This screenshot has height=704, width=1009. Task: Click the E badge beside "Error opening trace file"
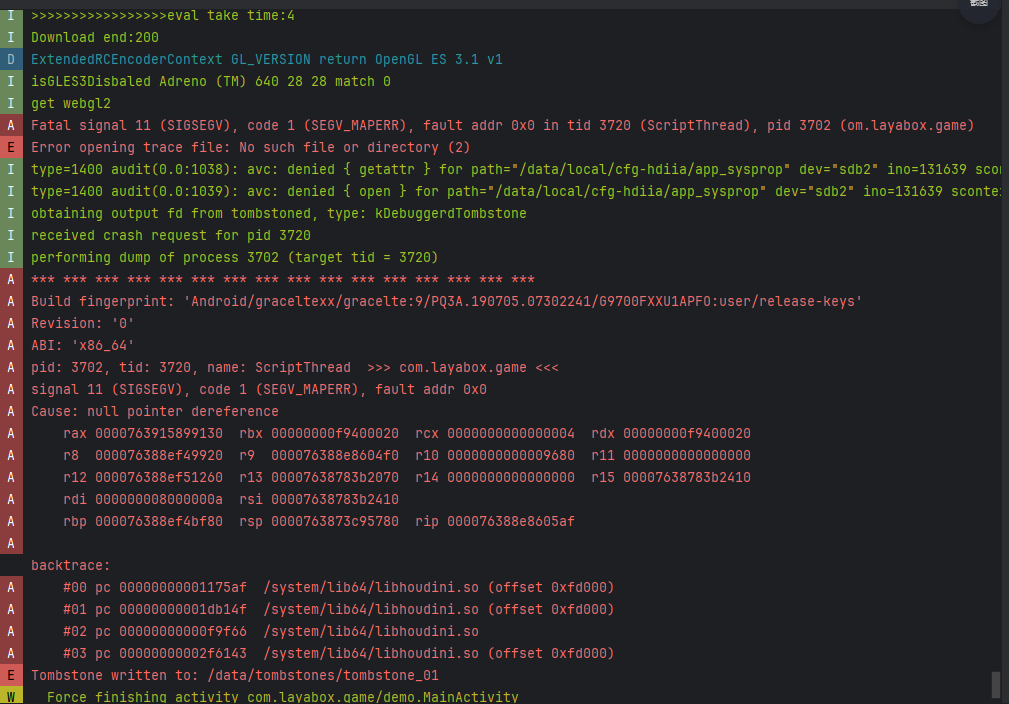point(10,147)
